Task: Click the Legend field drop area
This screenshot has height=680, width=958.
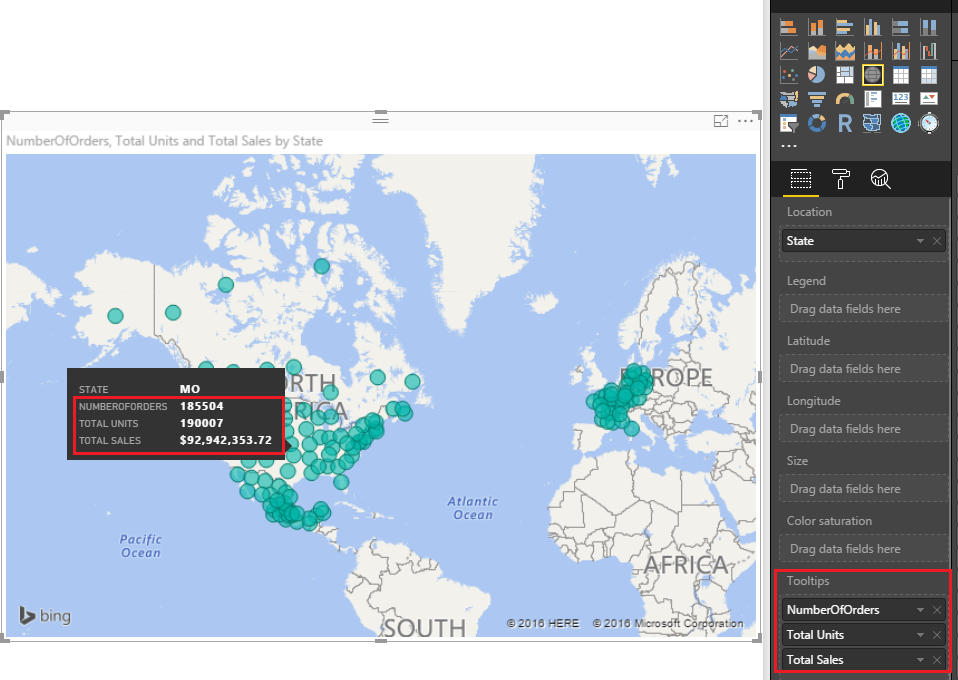Action: click(x=863, y=309)
